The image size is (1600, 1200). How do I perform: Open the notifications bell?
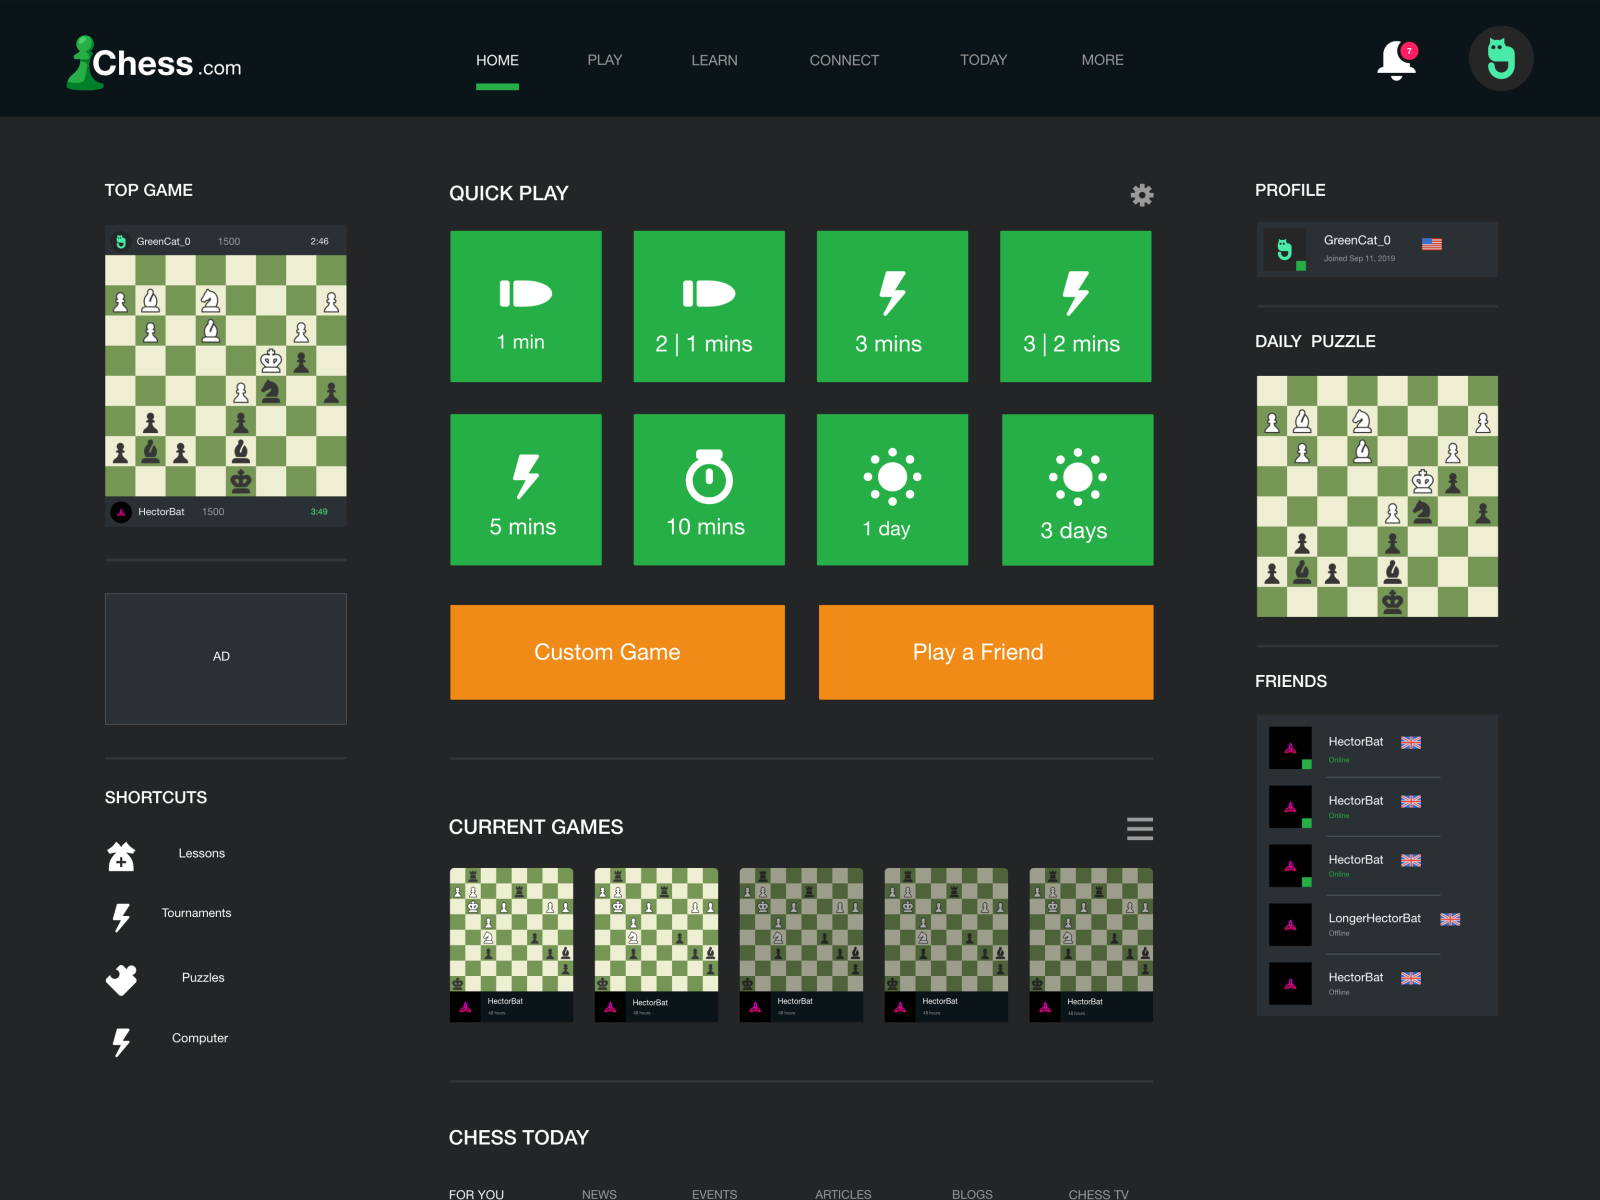tap(1396, 58)
